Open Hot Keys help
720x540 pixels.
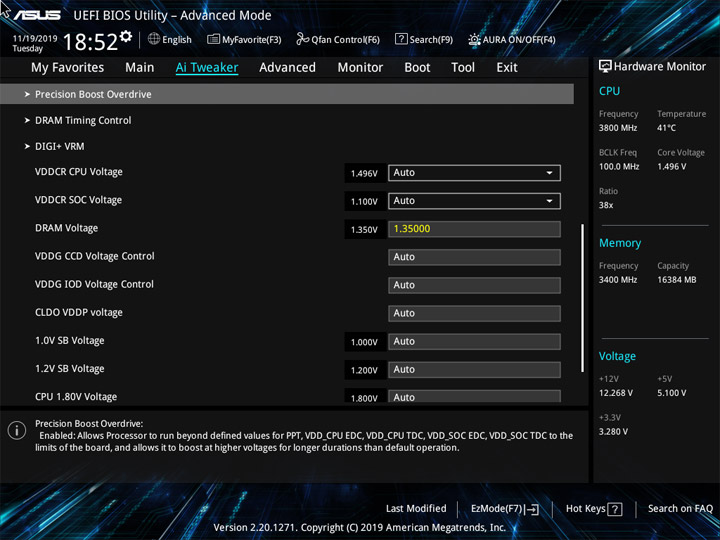pyautogui.click(x=594, y=509)
